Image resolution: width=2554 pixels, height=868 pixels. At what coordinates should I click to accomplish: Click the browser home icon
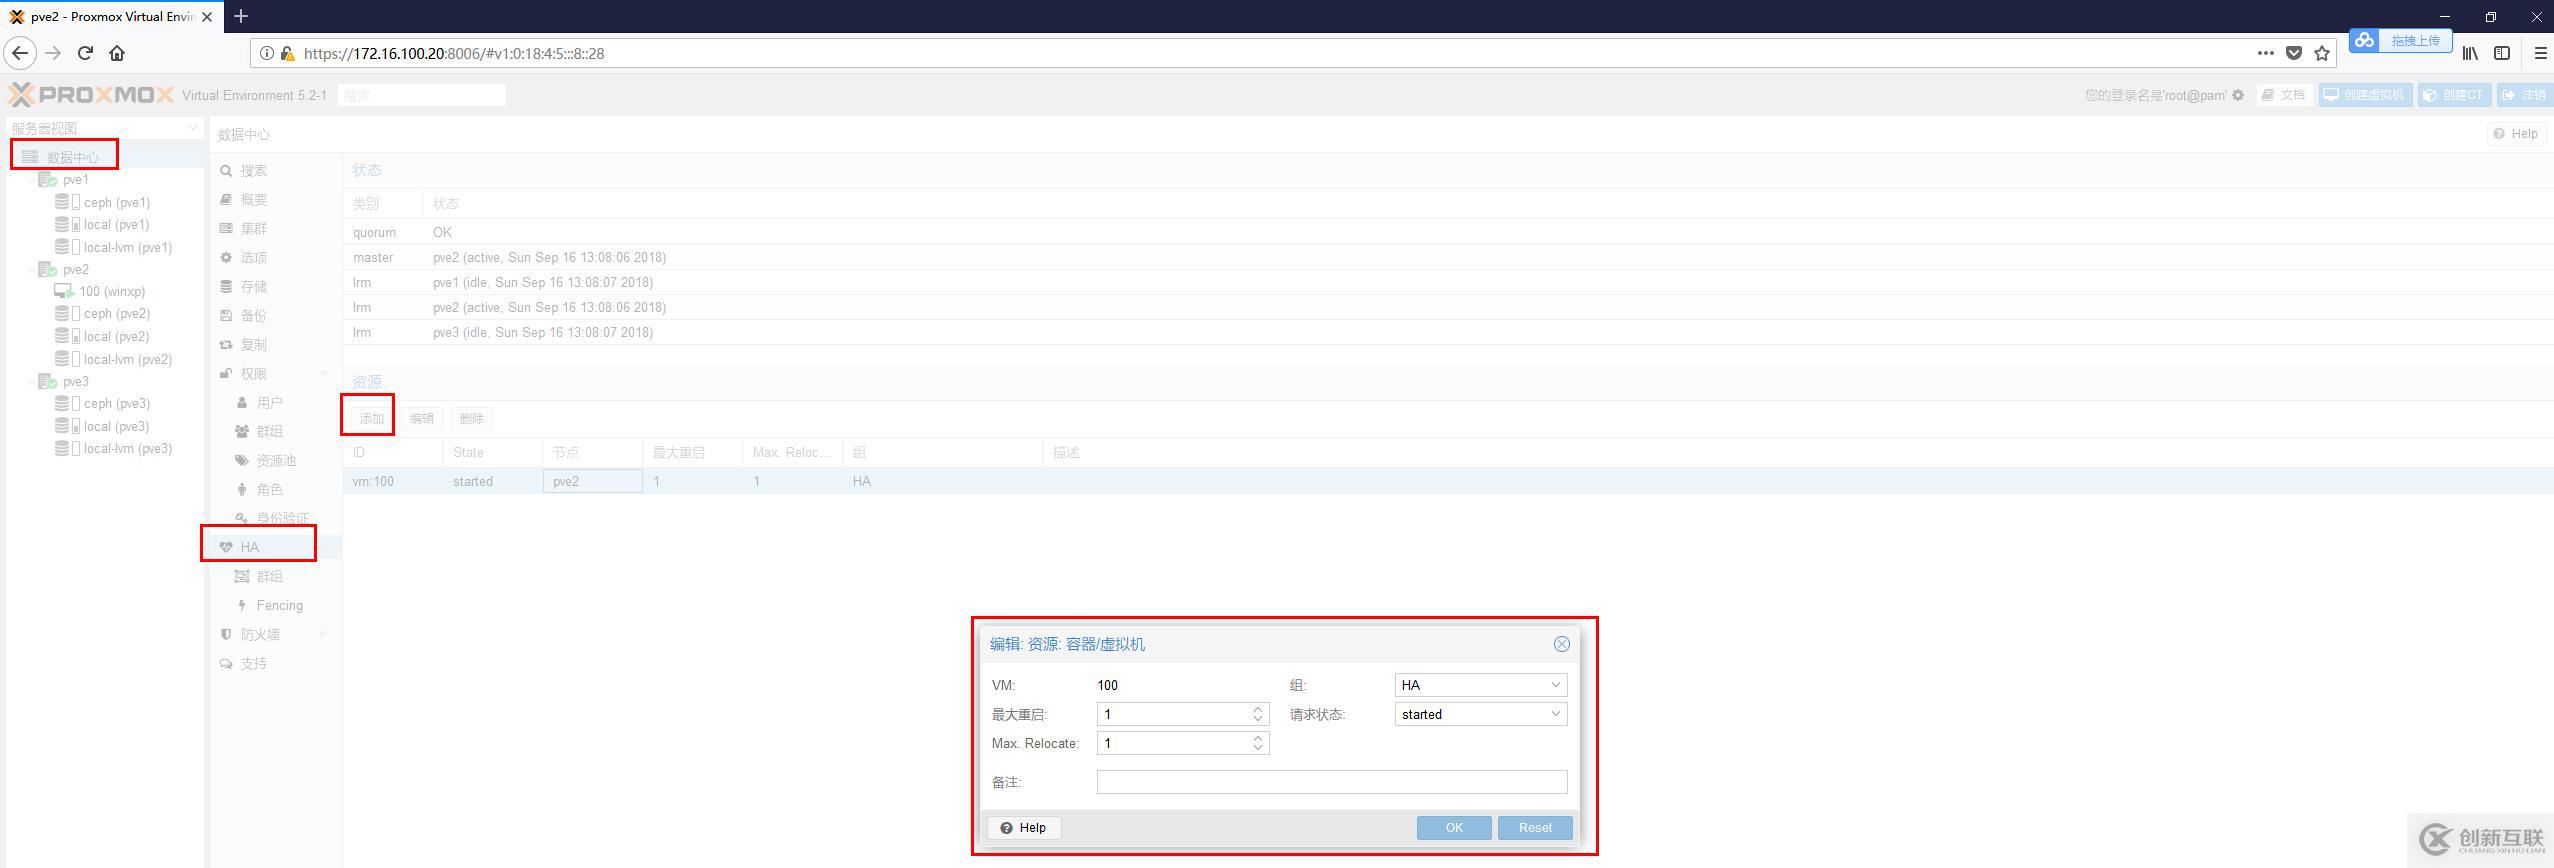117,53
